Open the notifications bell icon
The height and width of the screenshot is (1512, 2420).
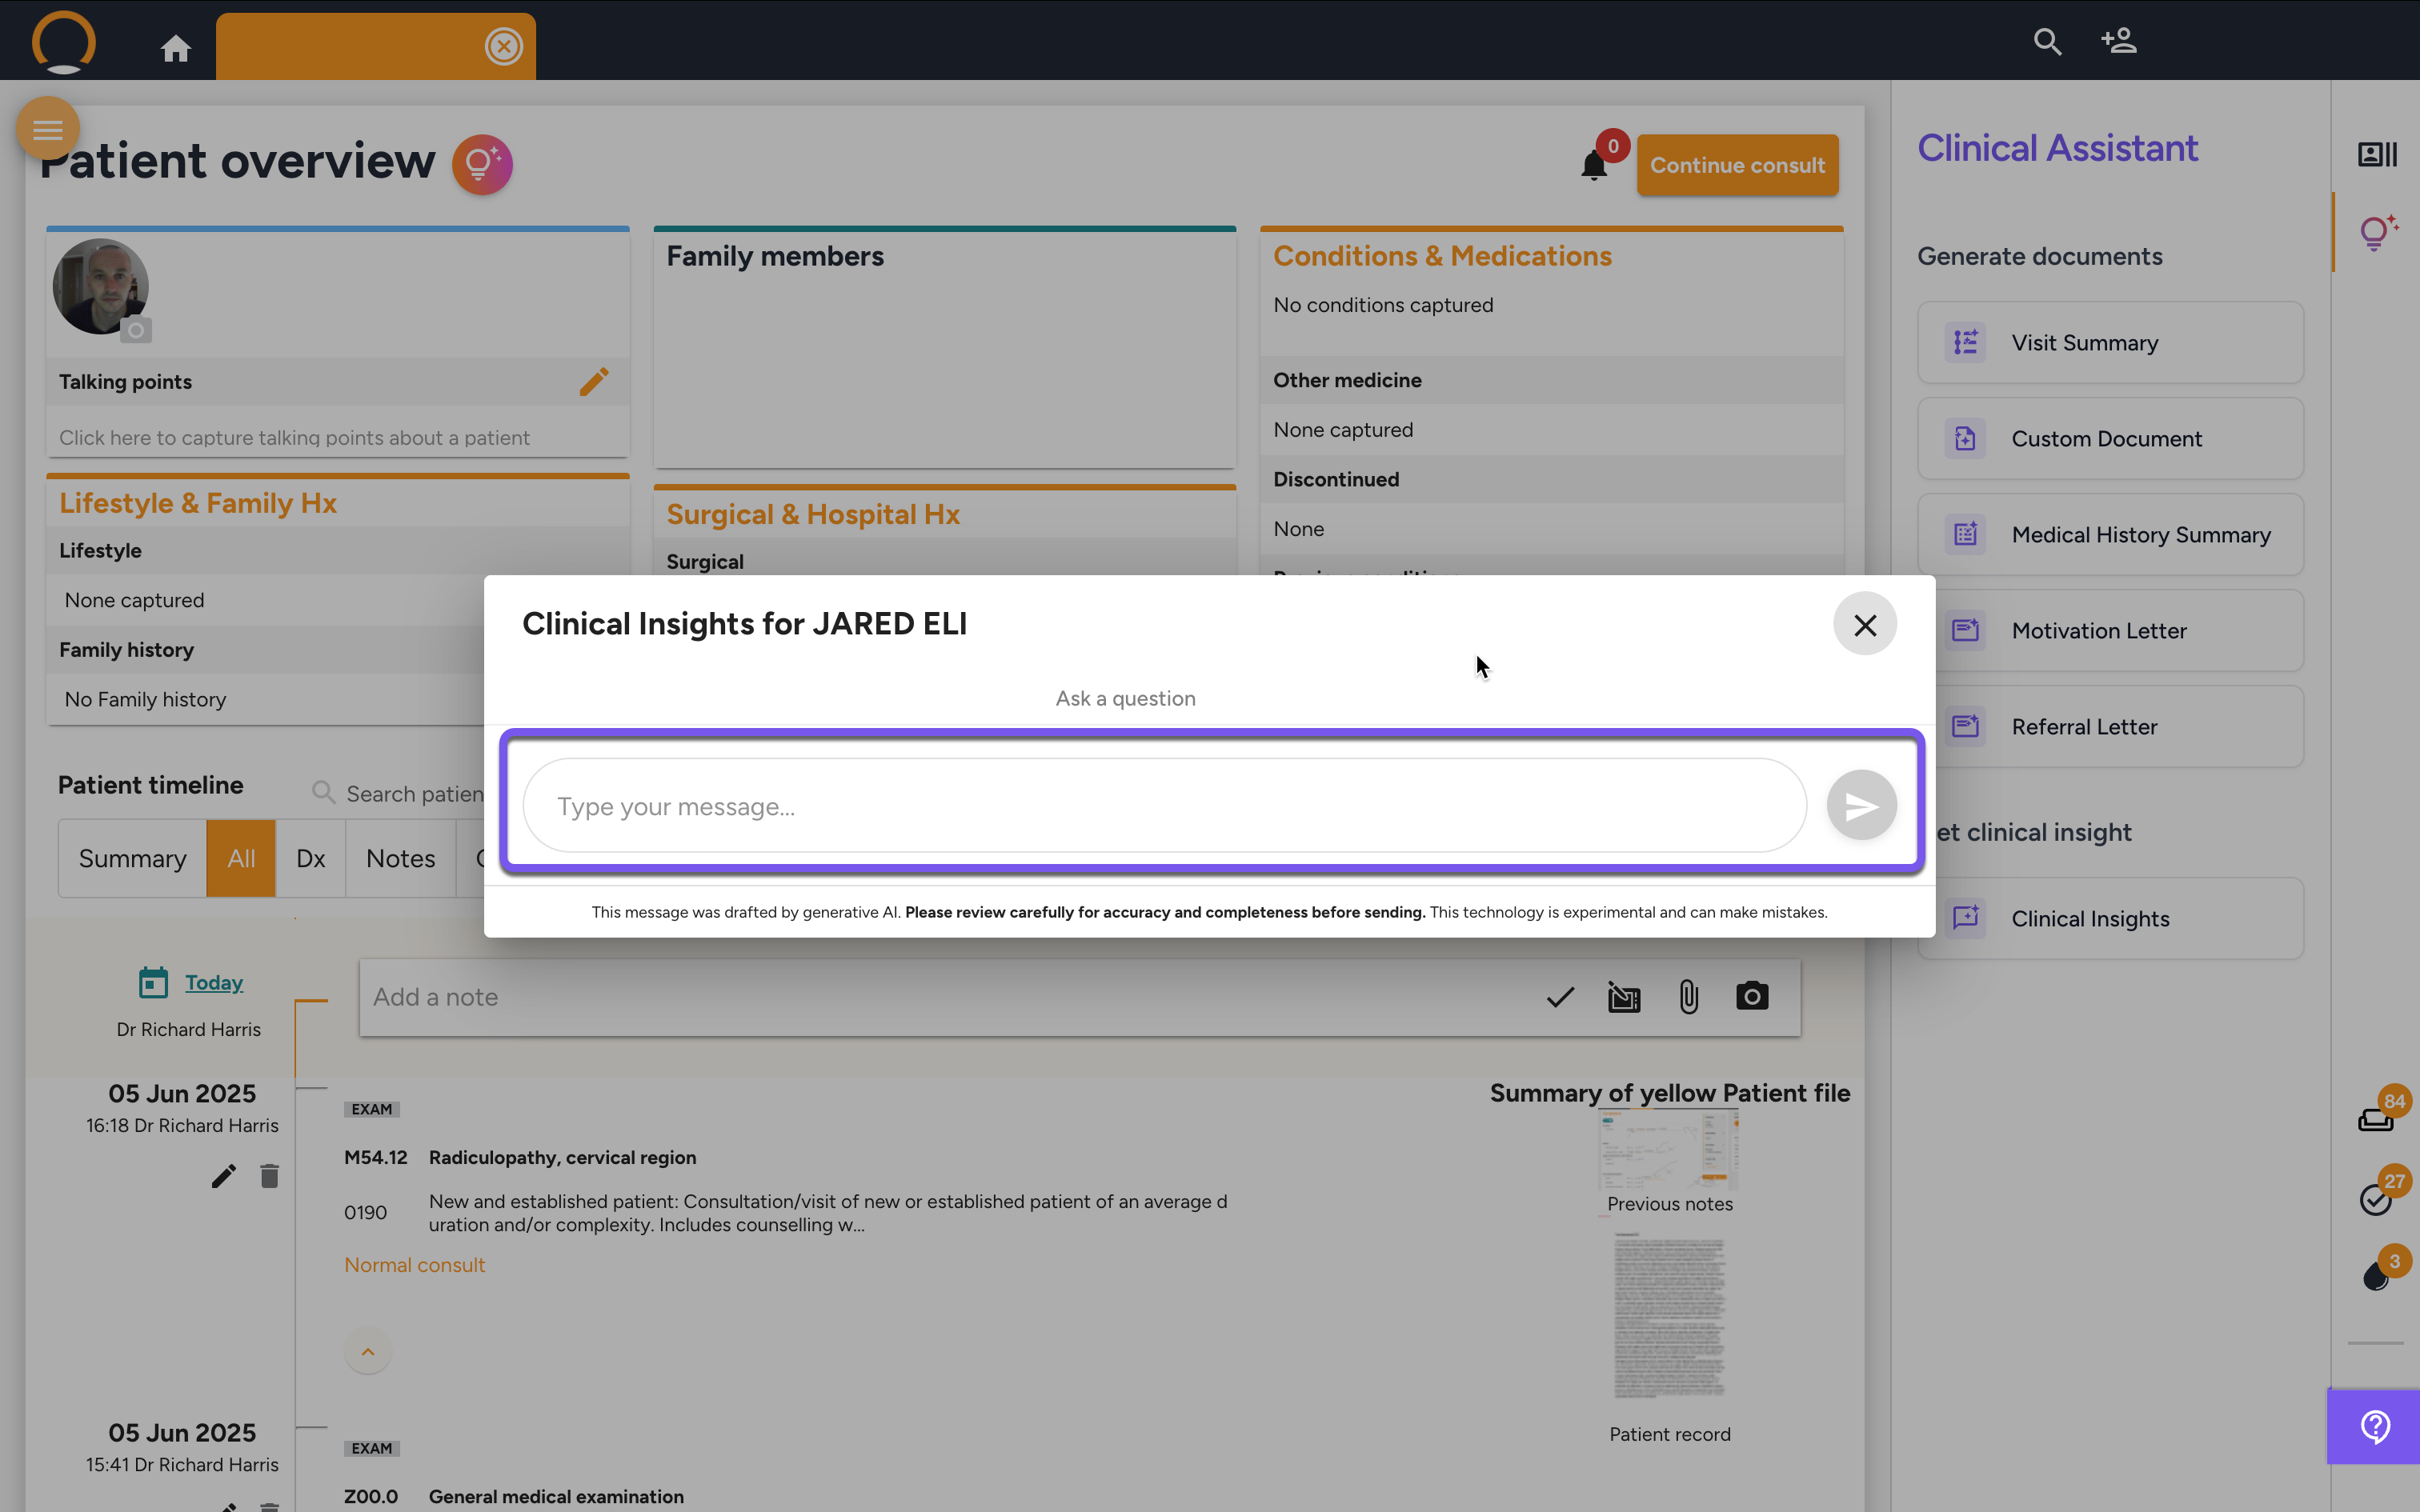point(1594,165)
